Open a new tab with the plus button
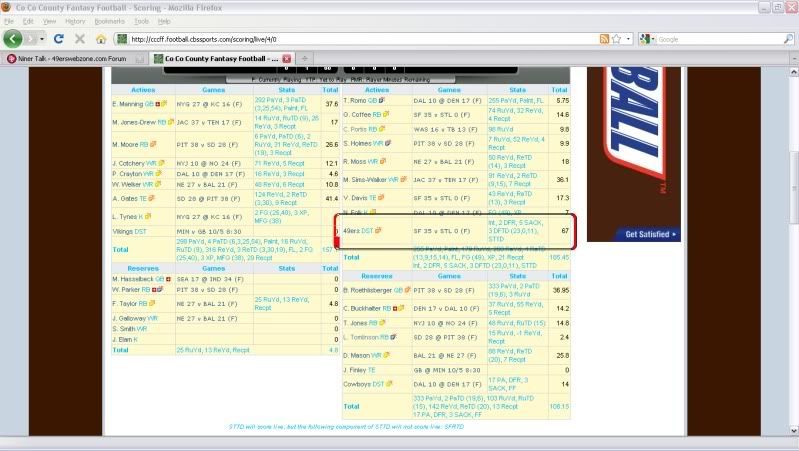Image resolution: width=799 pixels, height=451 pixels. click(x=304, y=59)
